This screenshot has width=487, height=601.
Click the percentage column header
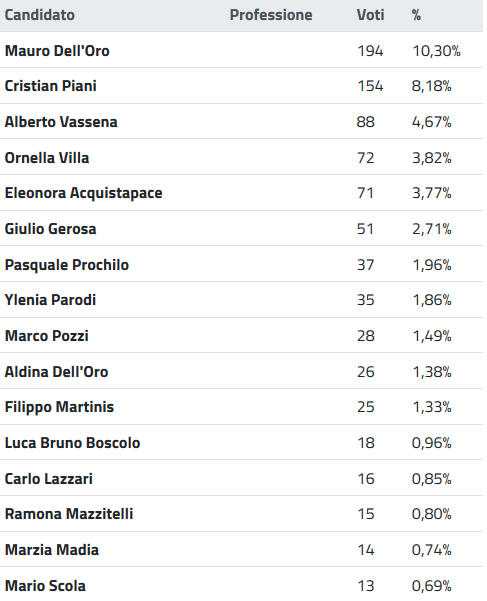coord(416,15)
